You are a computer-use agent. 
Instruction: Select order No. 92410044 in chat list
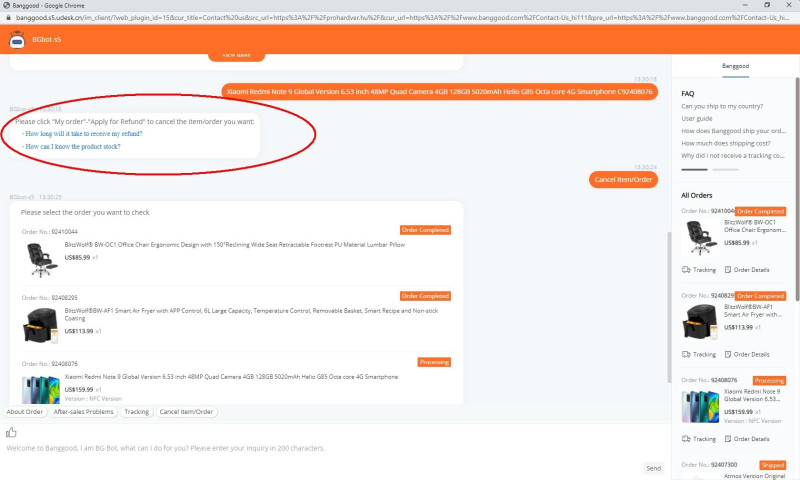[x=236, y=252]
